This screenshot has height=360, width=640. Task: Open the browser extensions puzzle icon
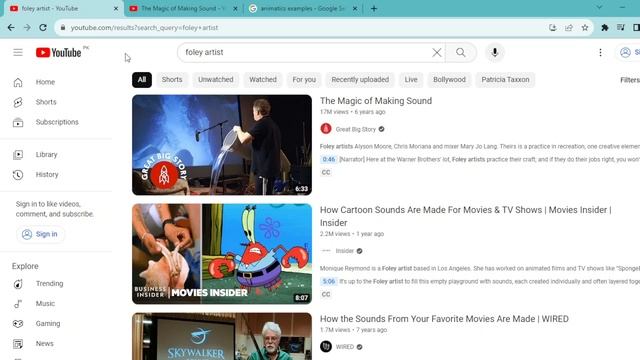pyautogui.click(x=604, y=28)
